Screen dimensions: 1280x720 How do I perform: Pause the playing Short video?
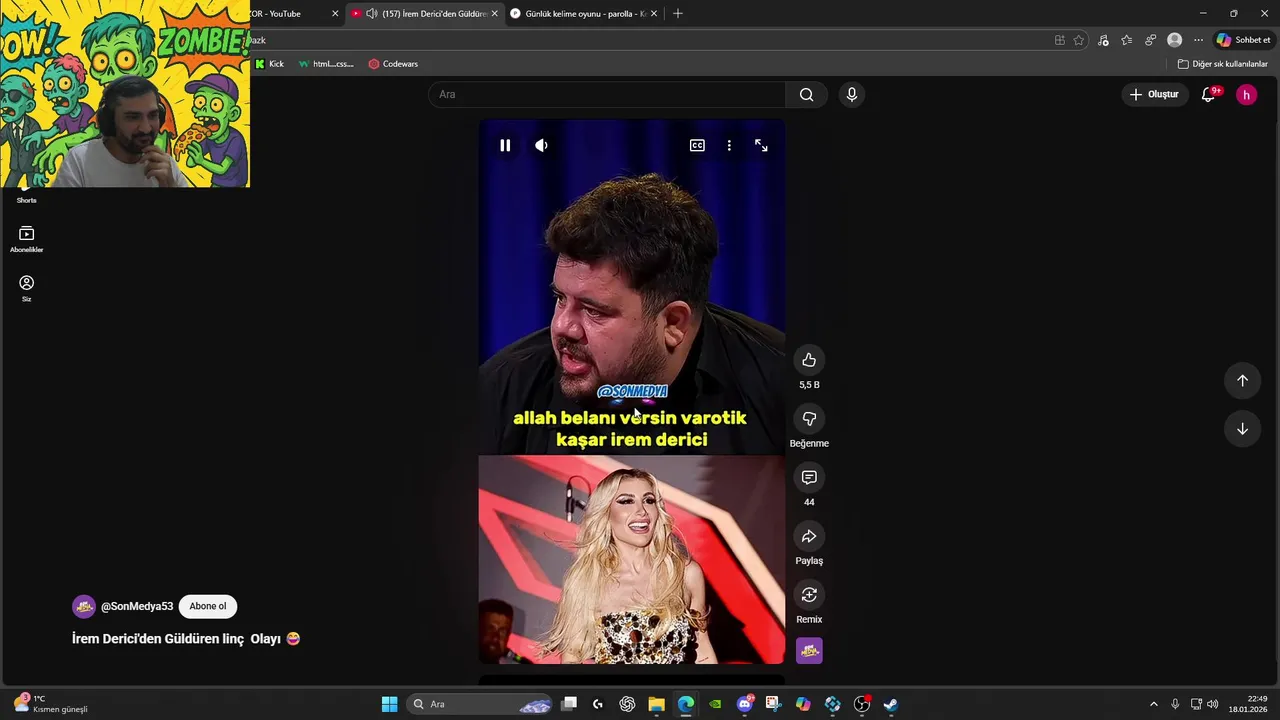pyautogui.click(x=505, y=146)
